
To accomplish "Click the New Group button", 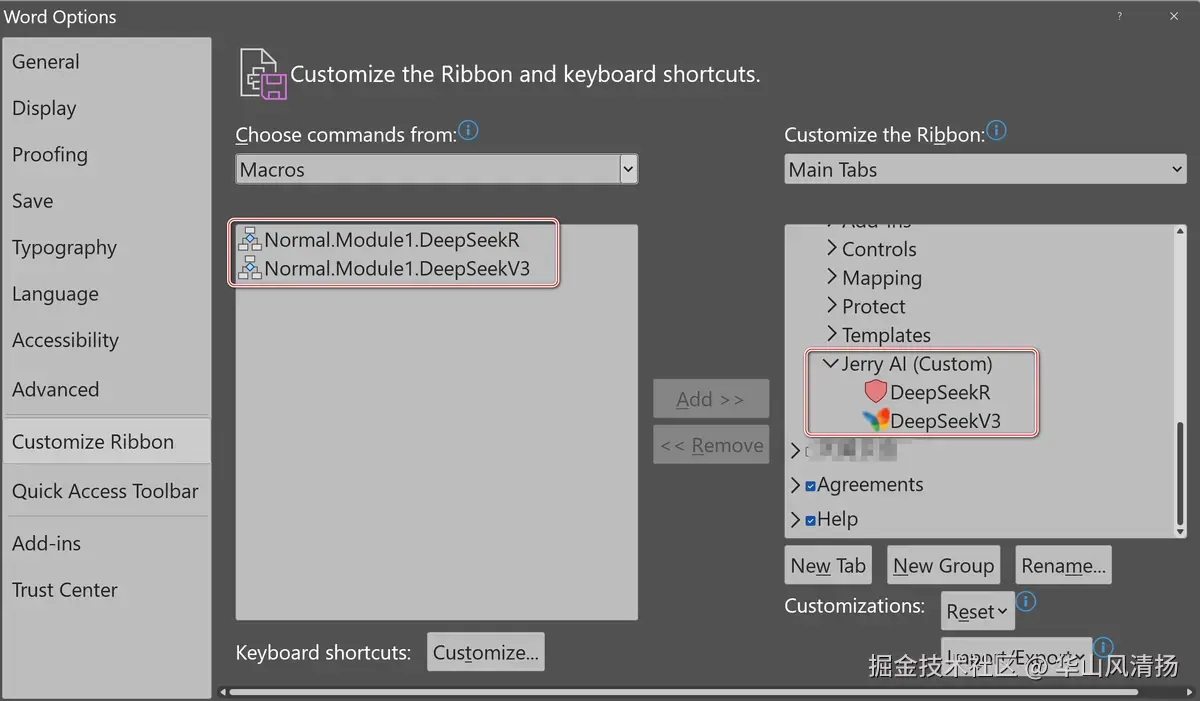I will tap(943, 565).
